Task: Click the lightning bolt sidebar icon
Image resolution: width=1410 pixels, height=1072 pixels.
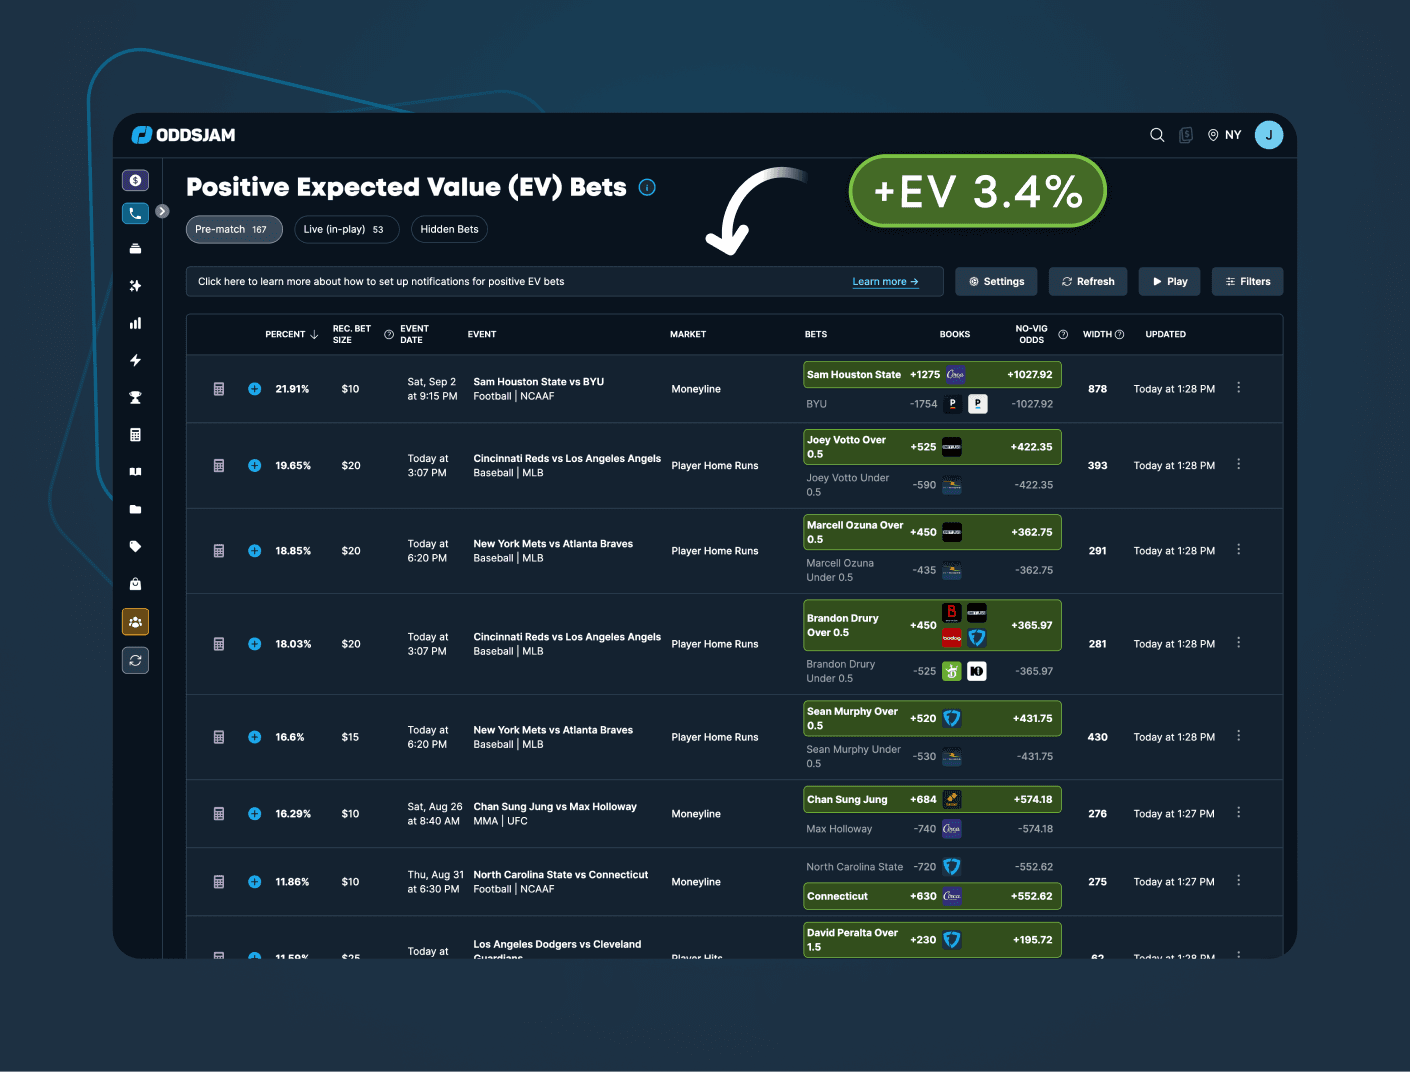Action: tap(135, 360)
